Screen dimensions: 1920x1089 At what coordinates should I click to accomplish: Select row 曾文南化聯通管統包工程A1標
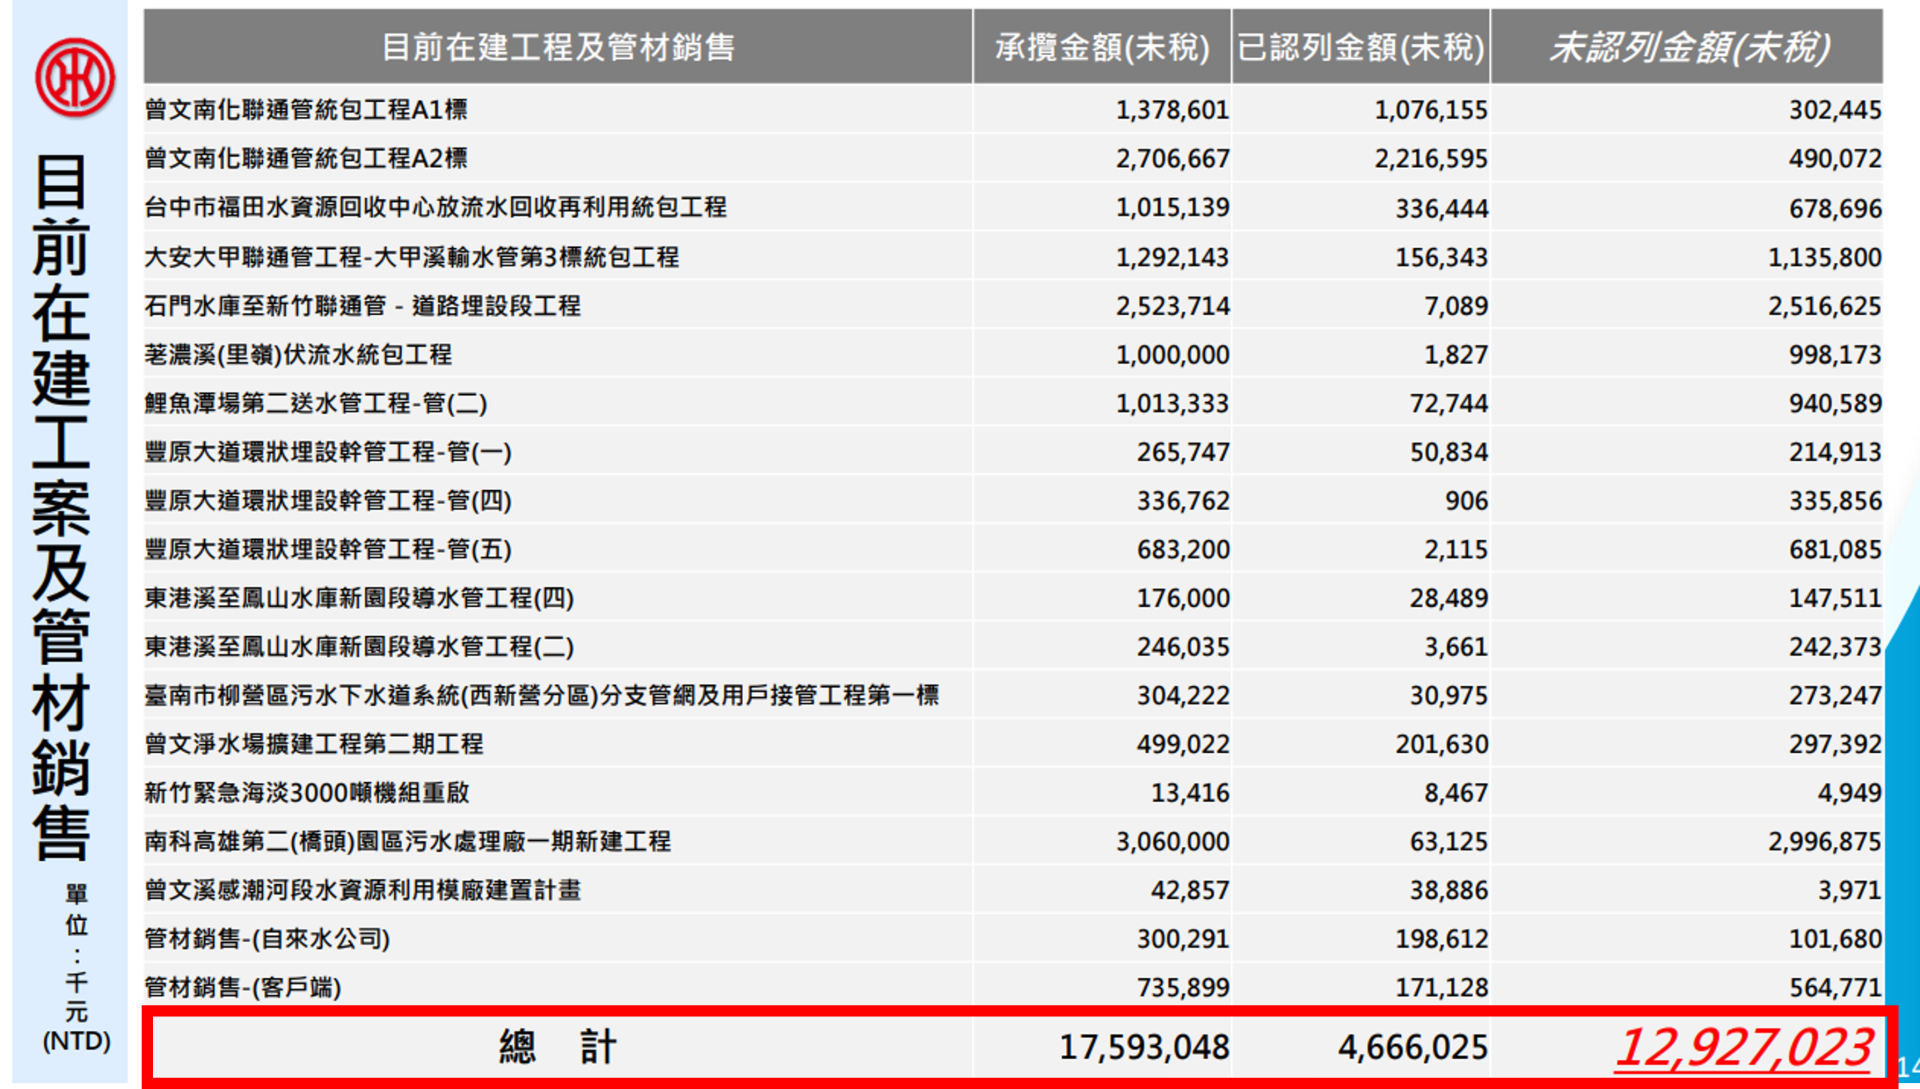1013,109
